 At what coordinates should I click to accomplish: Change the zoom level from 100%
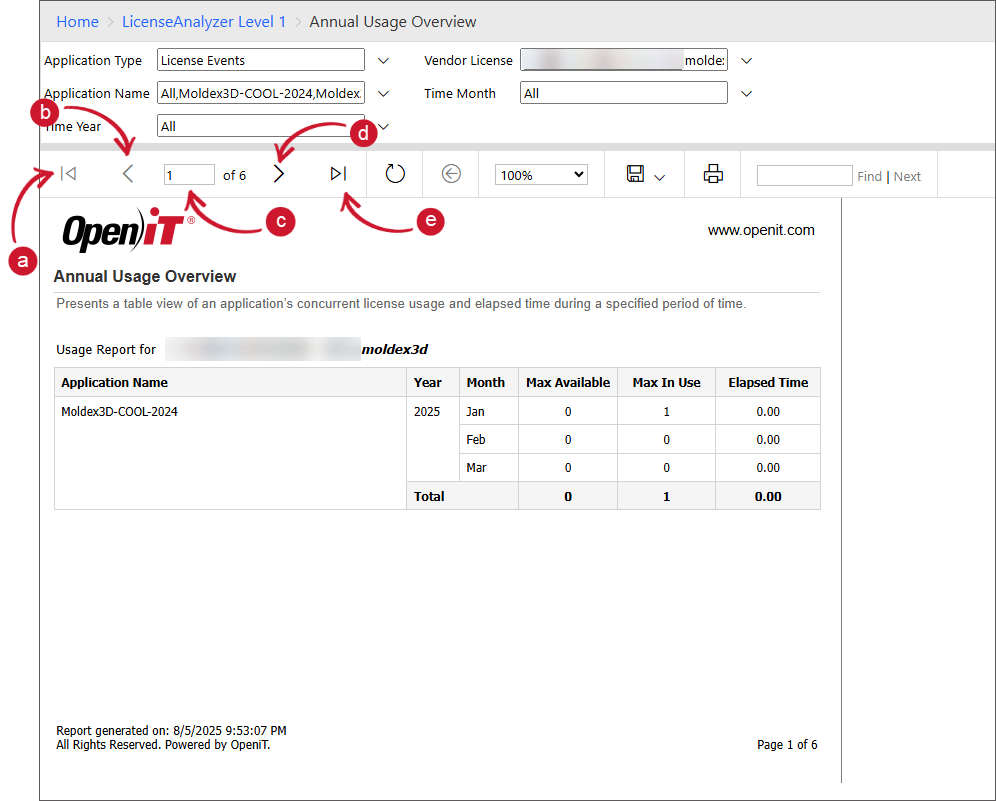[x=540, y=173]
